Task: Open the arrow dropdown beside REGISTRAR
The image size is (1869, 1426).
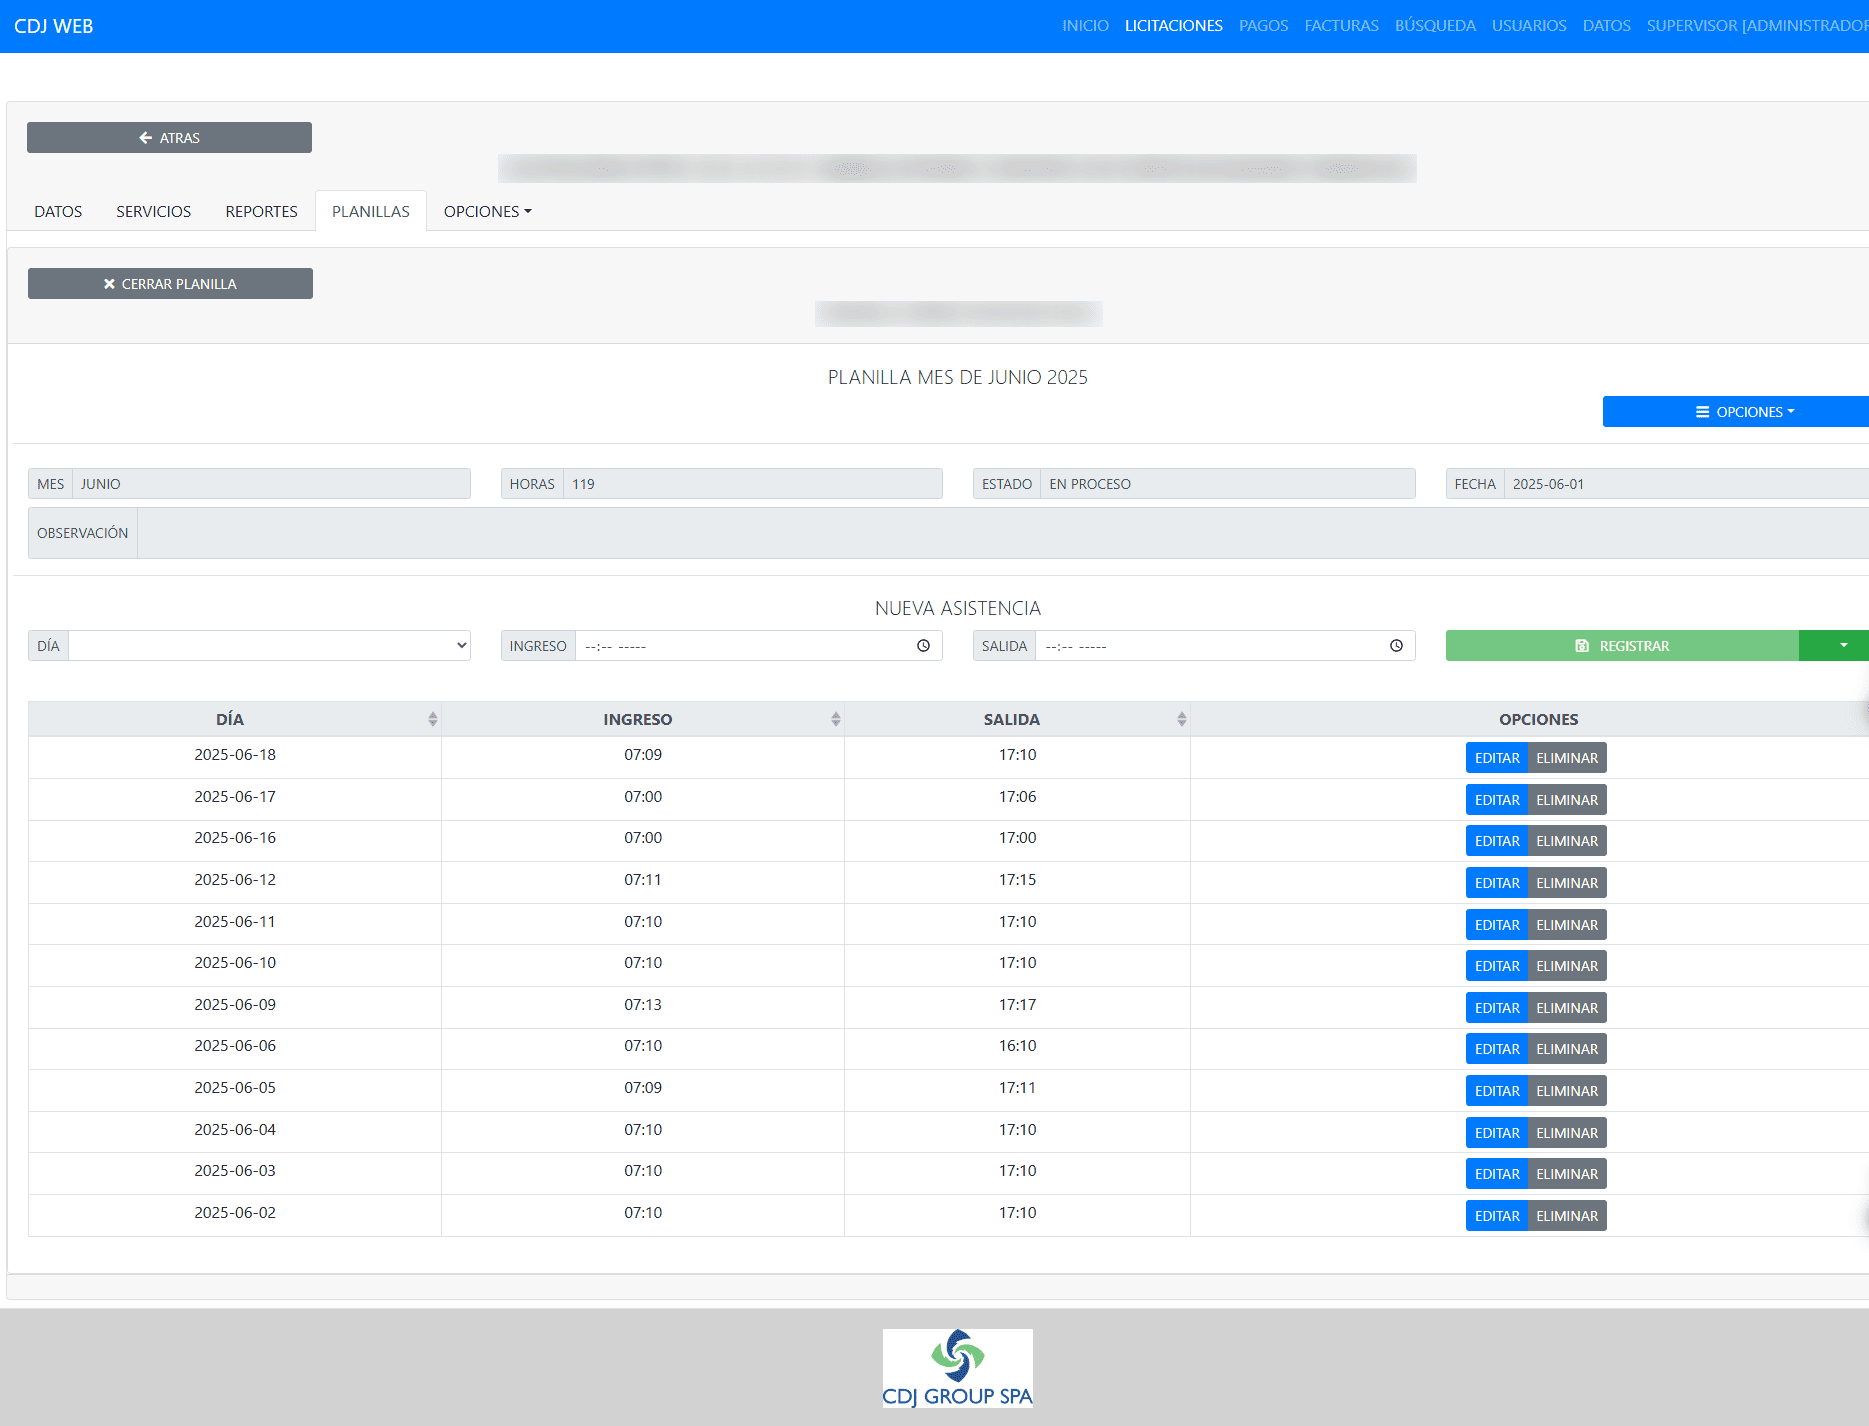Action: [x=1842, y=646]
